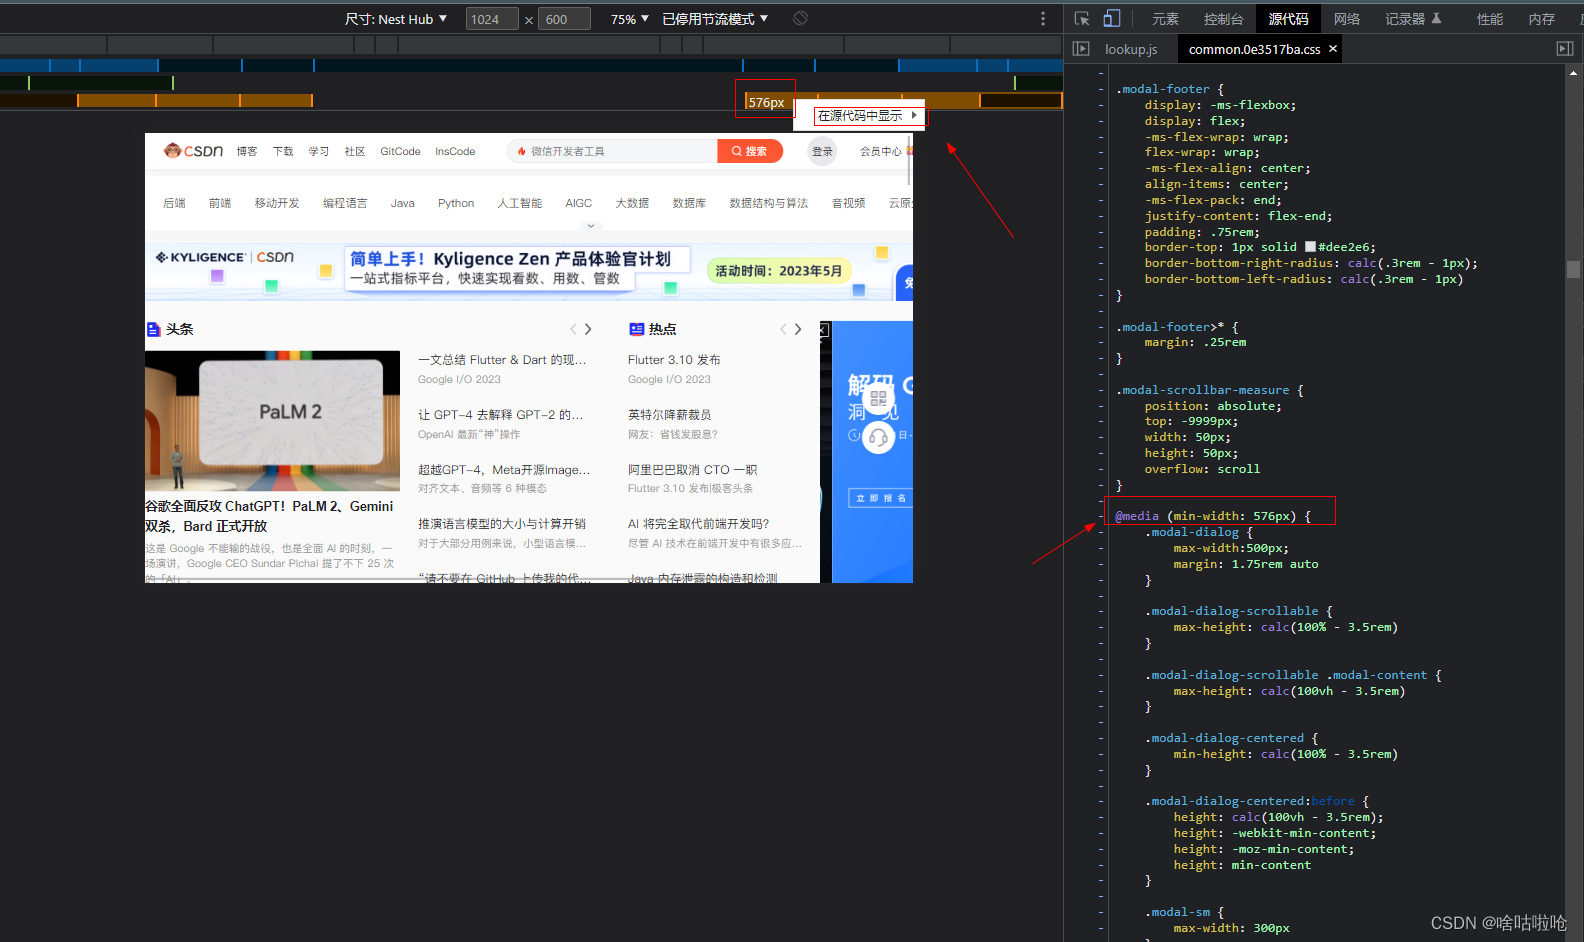This screenshot has height=942, width=1584.
Task: Click the customer service headset icon
Action: click(x=878, y=438)
